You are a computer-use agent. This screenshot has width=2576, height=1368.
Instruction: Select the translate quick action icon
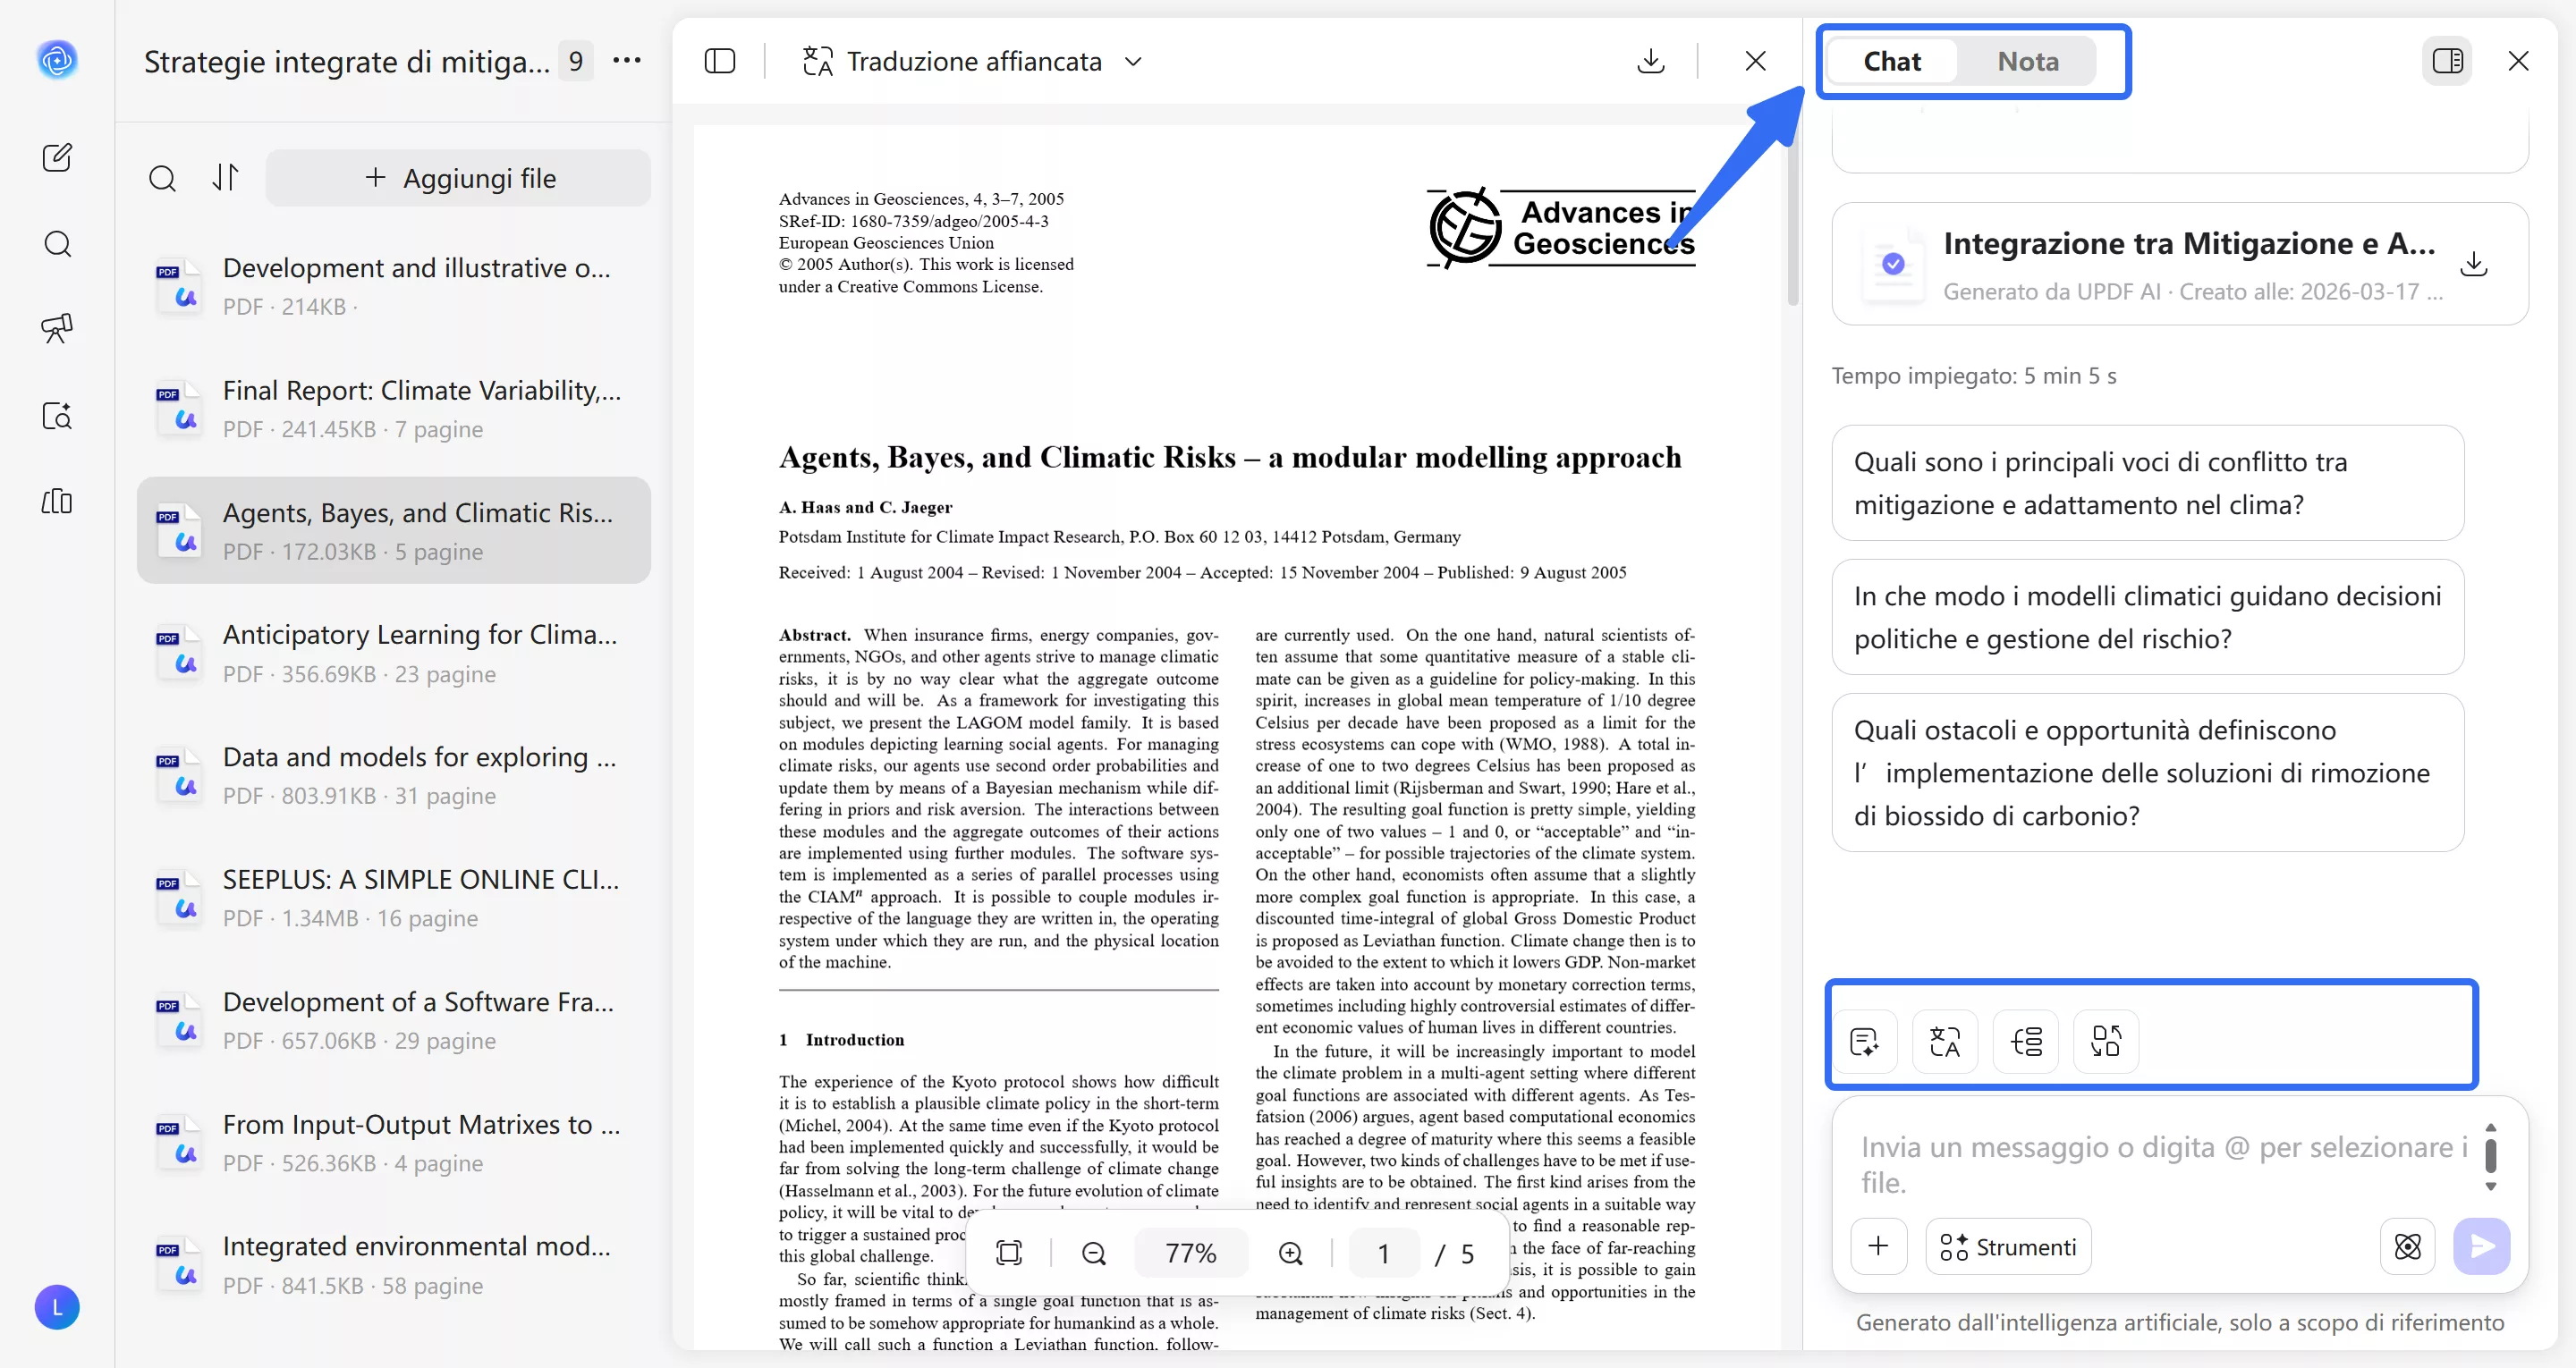point(1944,1041)
